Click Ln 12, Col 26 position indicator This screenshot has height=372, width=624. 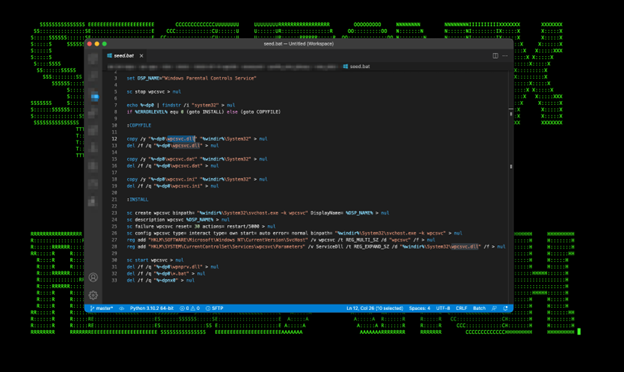[374, 308]
